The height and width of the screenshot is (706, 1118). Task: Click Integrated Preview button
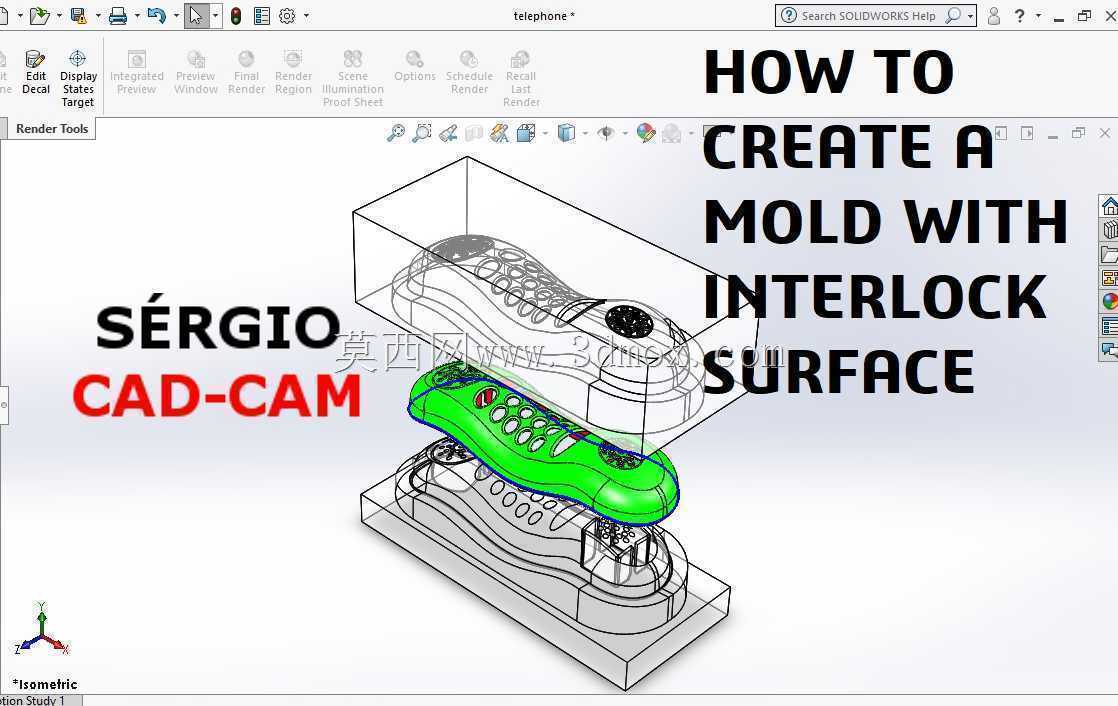(x=136, y=73)
